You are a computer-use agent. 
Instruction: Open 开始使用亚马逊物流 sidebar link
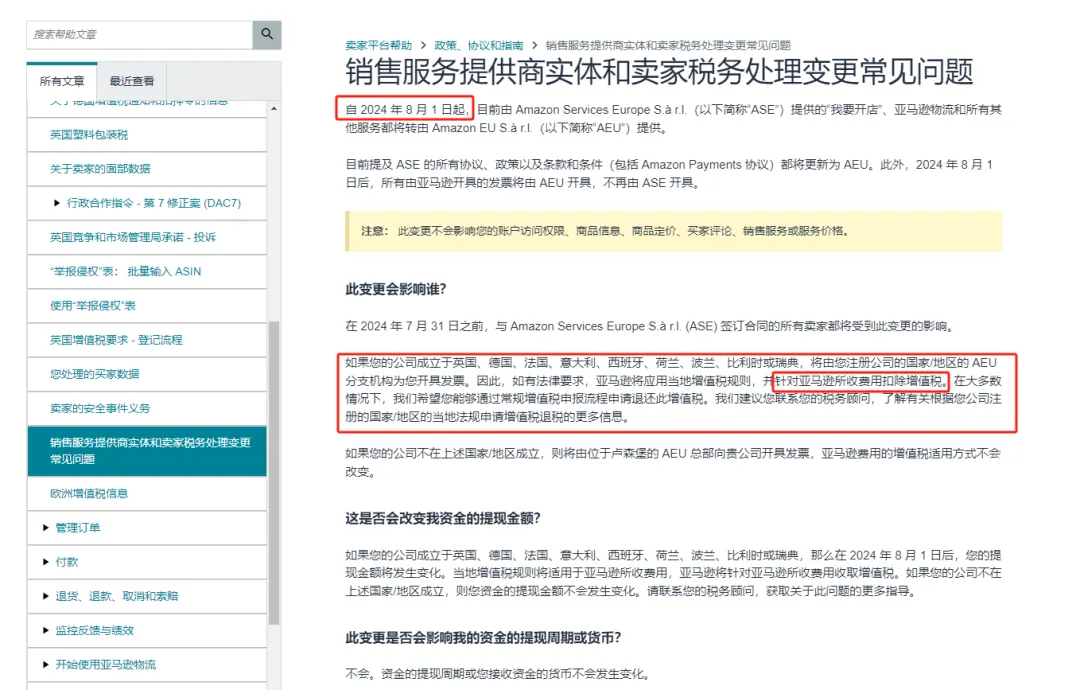(105, 665)
